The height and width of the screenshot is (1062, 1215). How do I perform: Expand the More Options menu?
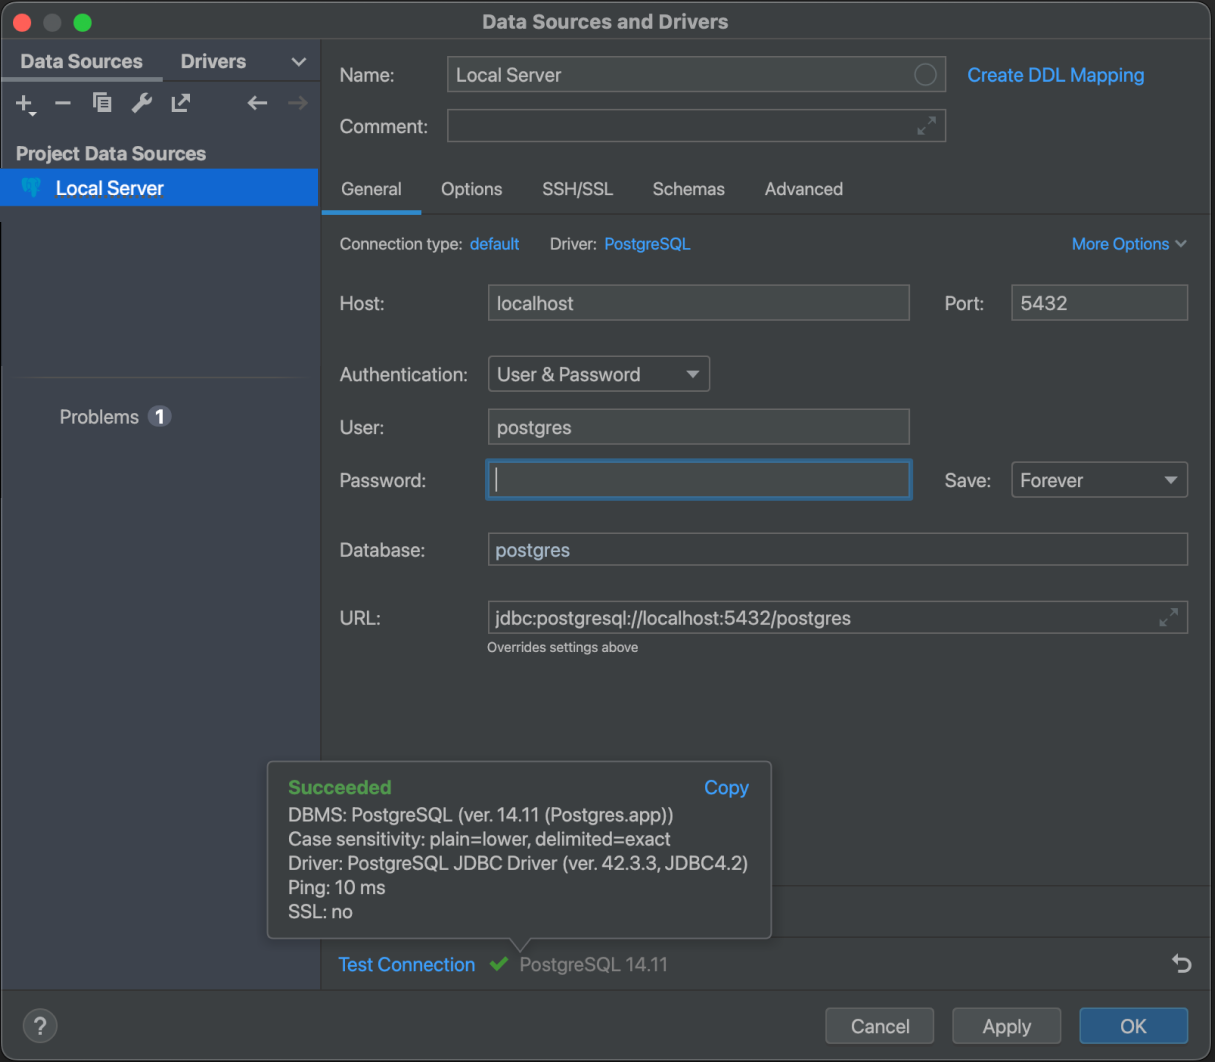pos(1128,244)
